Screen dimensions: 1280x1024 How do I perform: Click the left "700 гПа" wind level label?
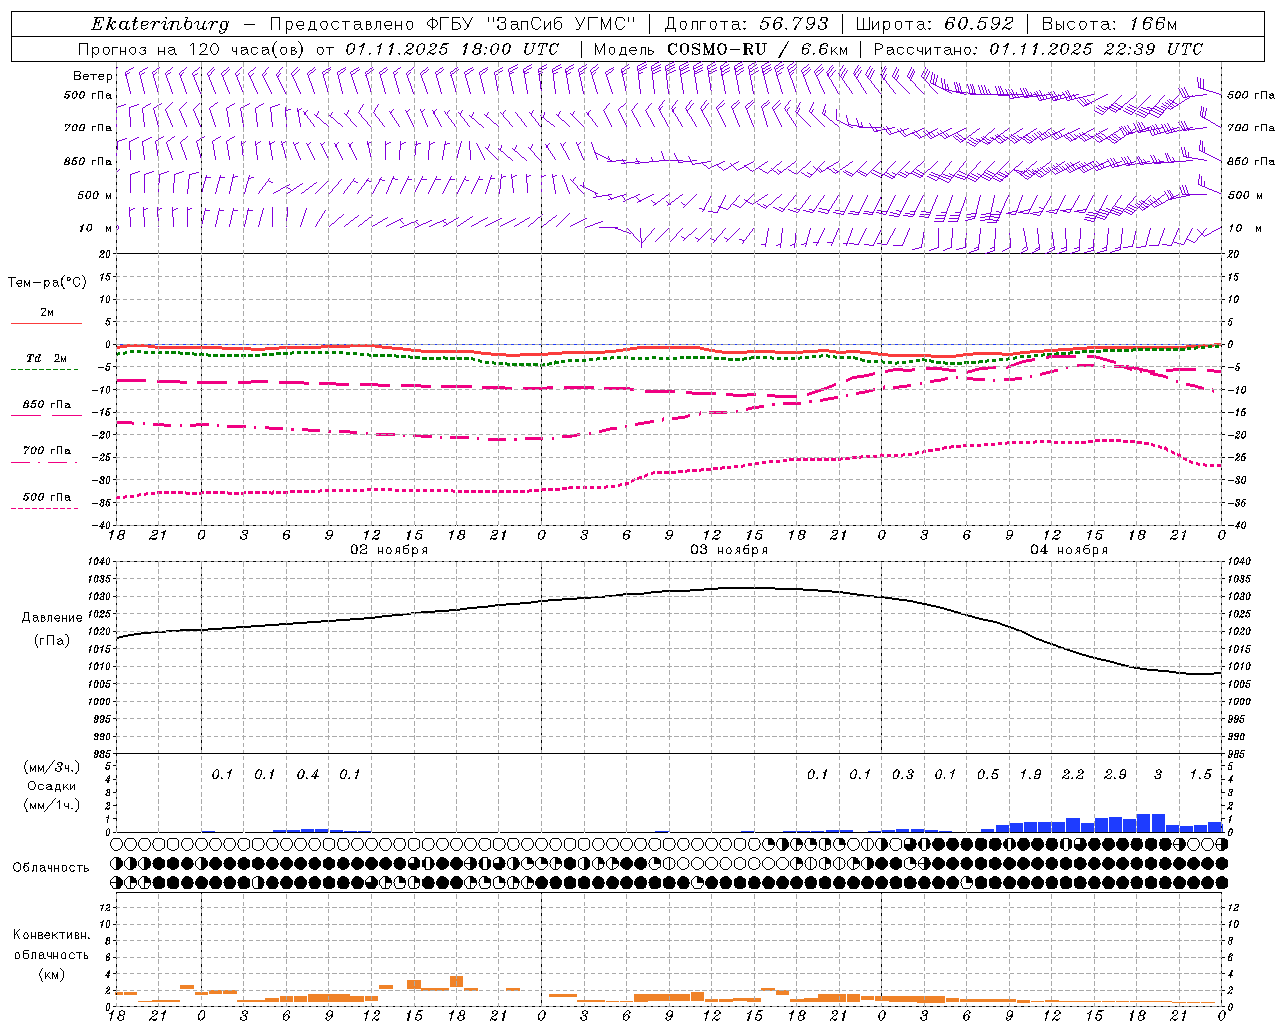pos(88,128)
